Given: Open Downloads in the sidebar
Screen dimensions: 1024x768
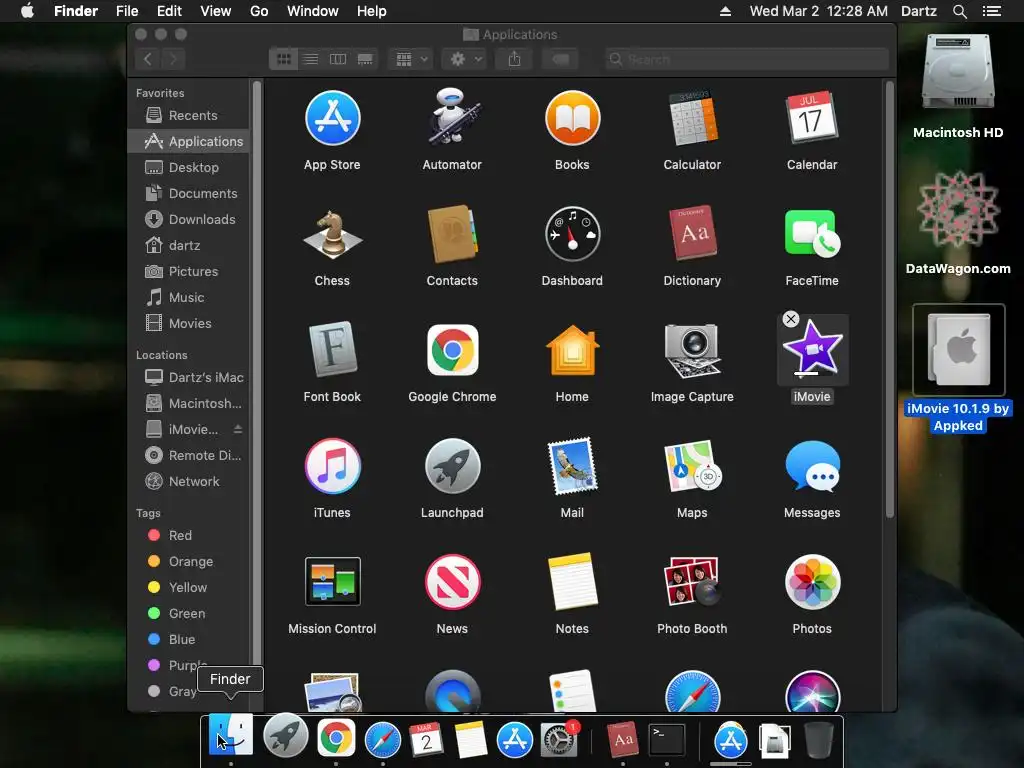Looking at the screenshot, I should pos(188,219).
